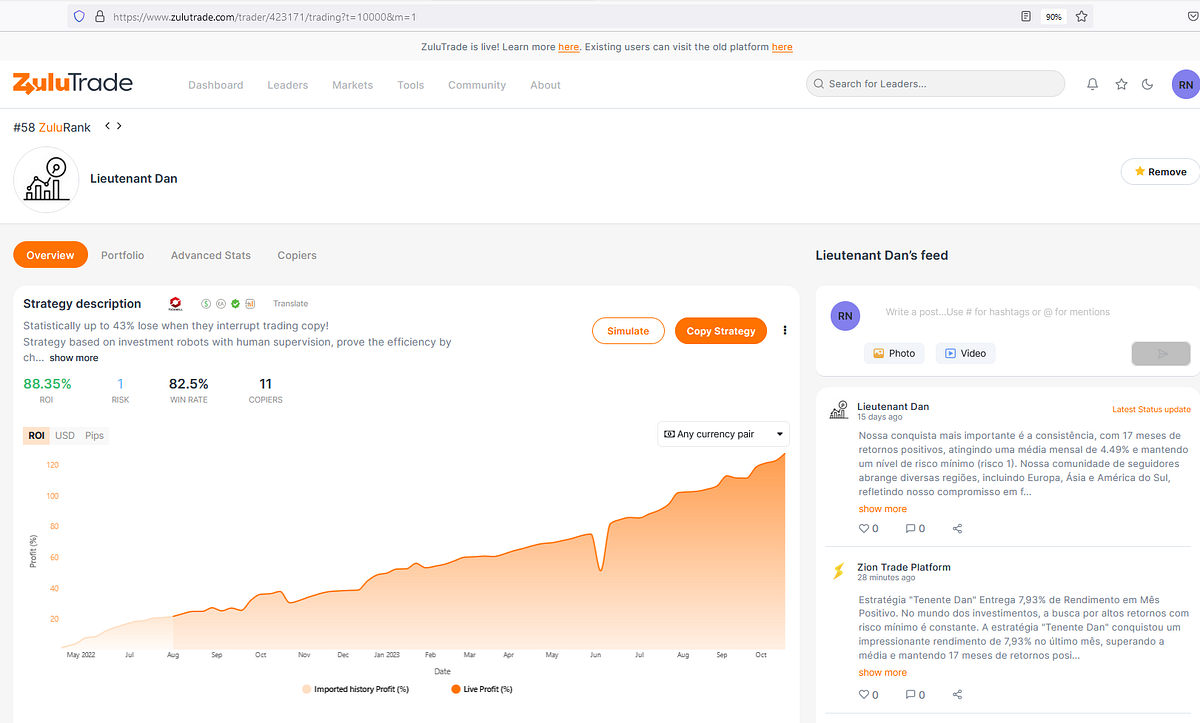Switch chart to USD mode
The width and height of the screenshot is (1200, 723).
tap(65, 435)
